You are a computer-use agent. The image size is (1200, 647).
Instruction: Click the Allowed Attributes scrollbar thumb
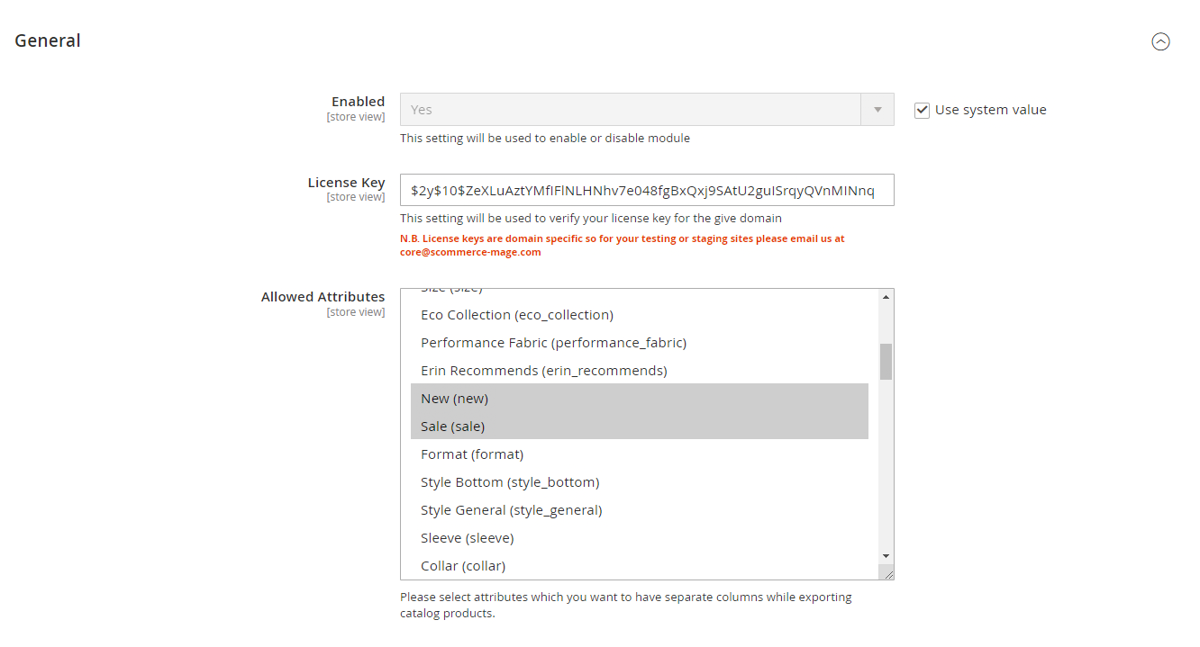coord(886,361)
